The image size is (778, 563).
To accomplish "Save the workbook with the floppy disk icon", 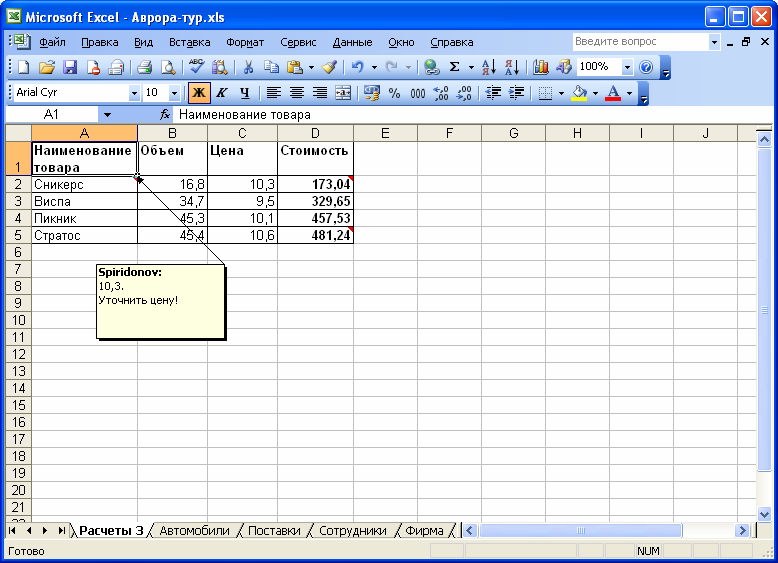I will pyautogui.click(x=70, y=67).
